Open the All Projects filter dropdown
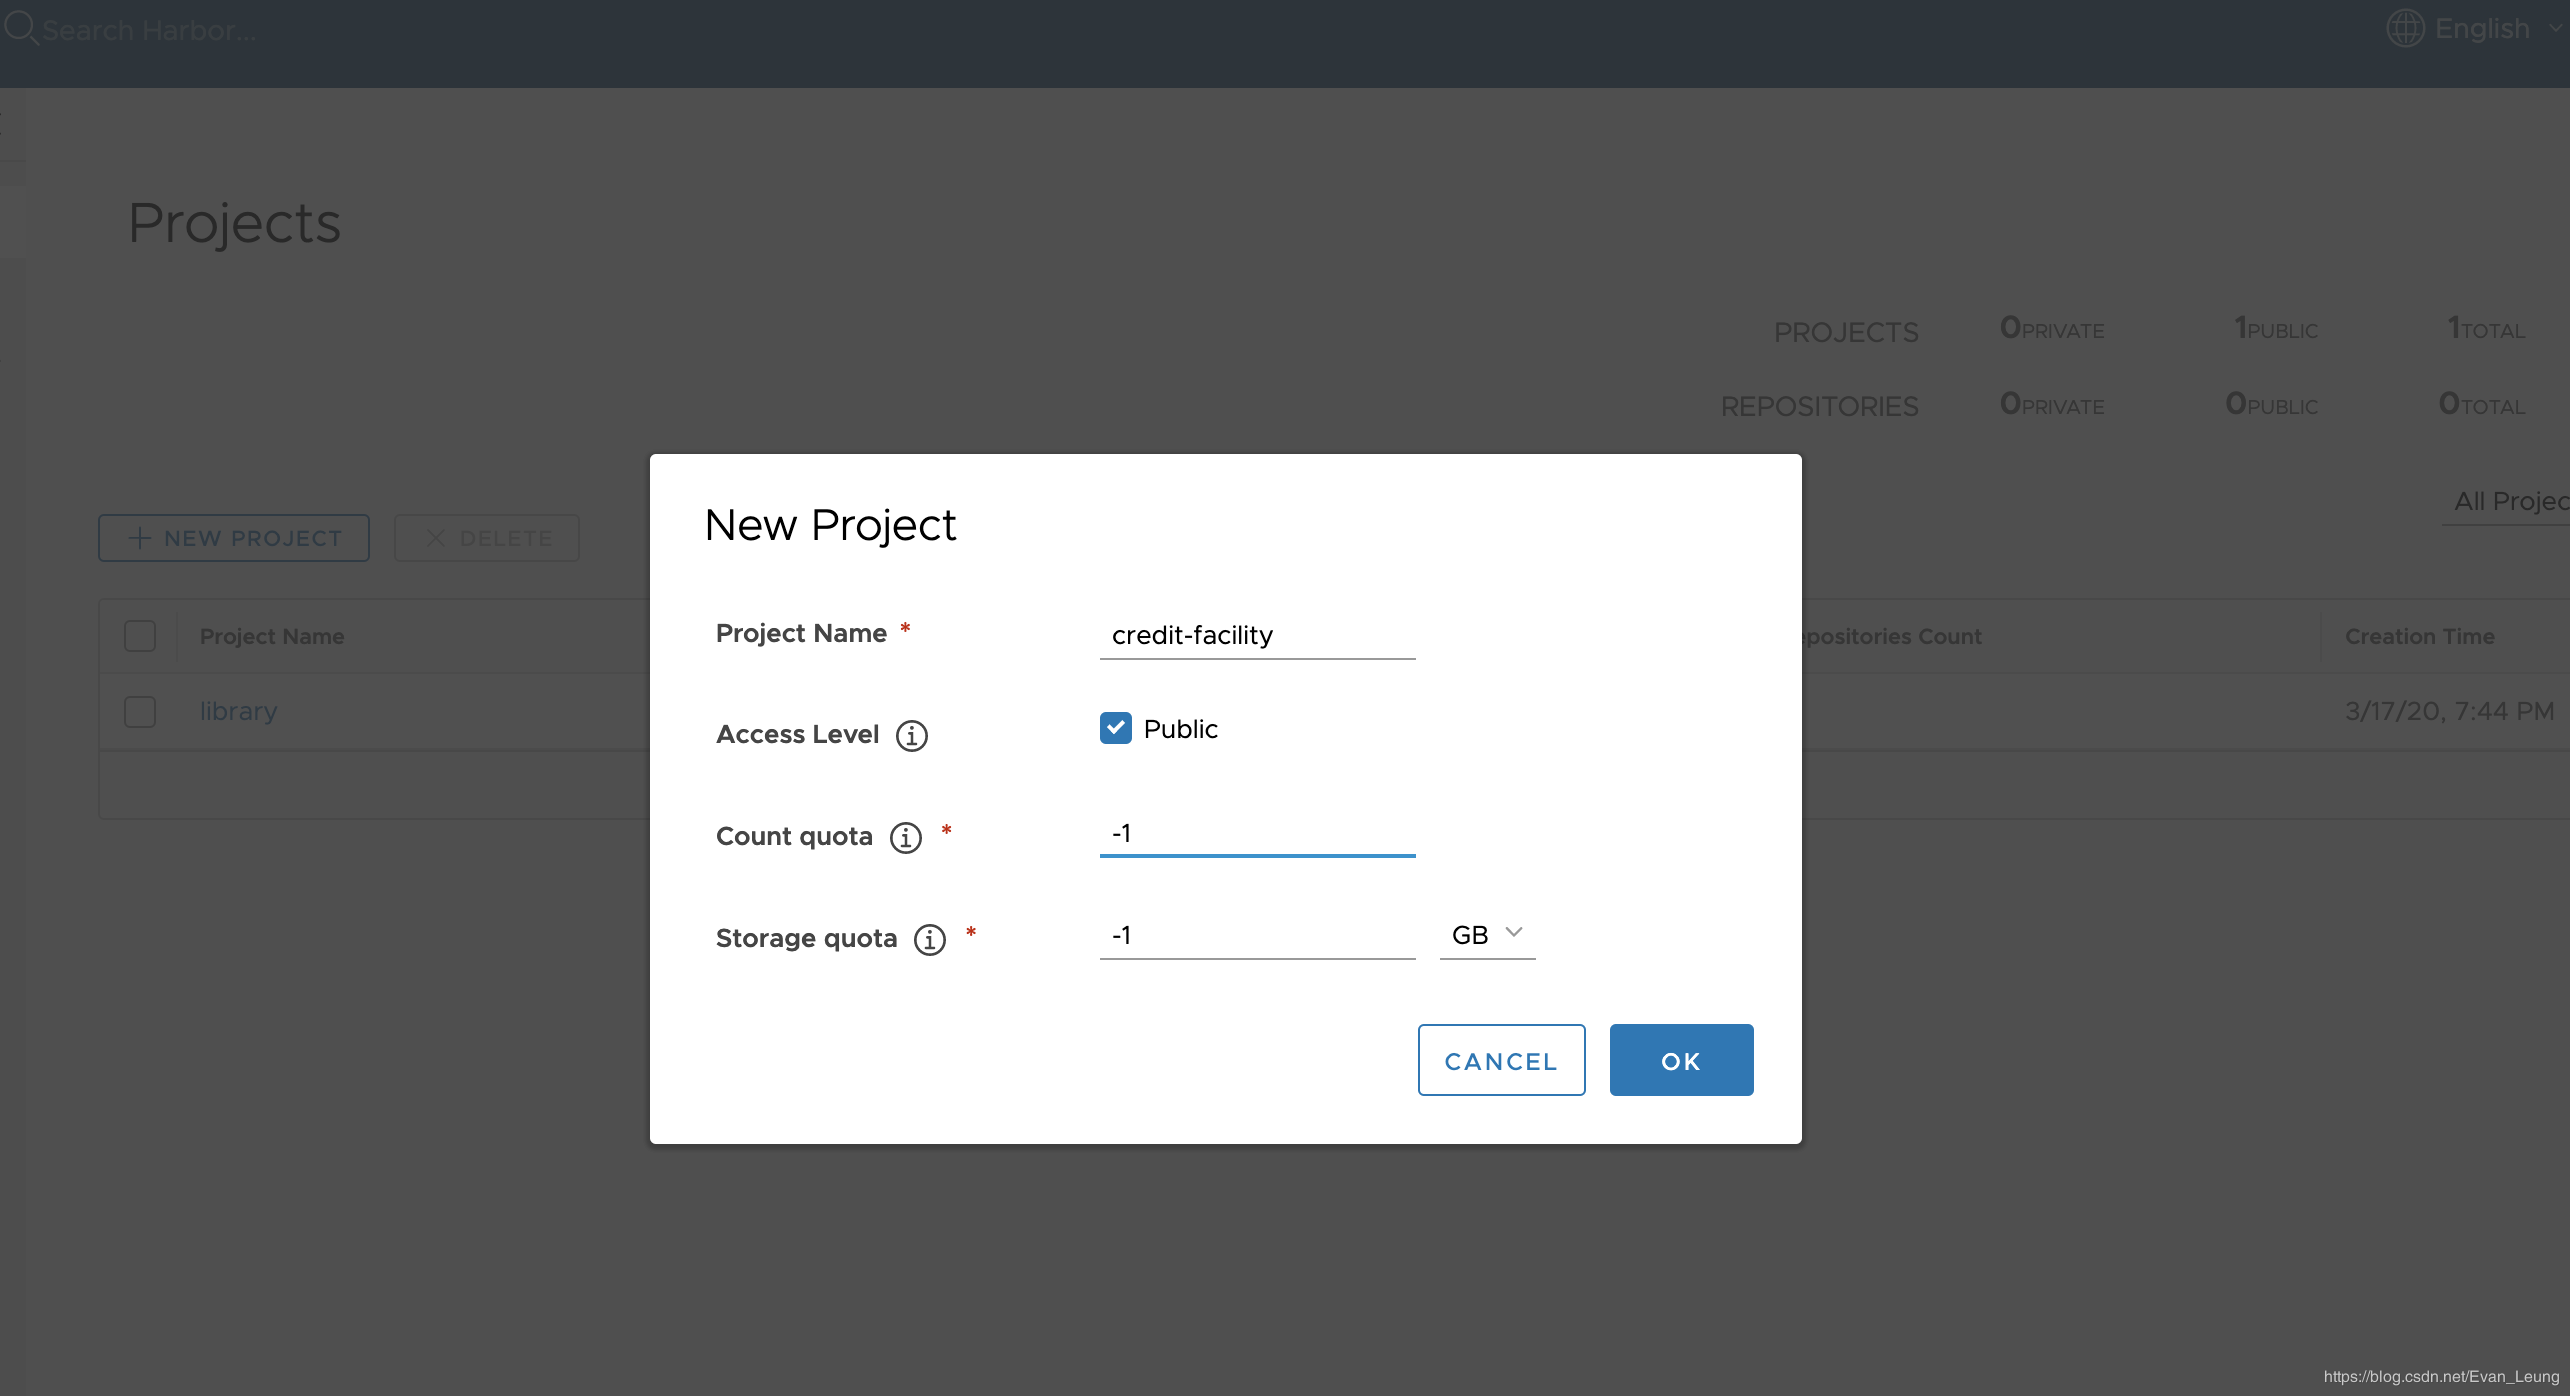The height and width of the screenshot is (1396, 2570). pos(2510,501)
